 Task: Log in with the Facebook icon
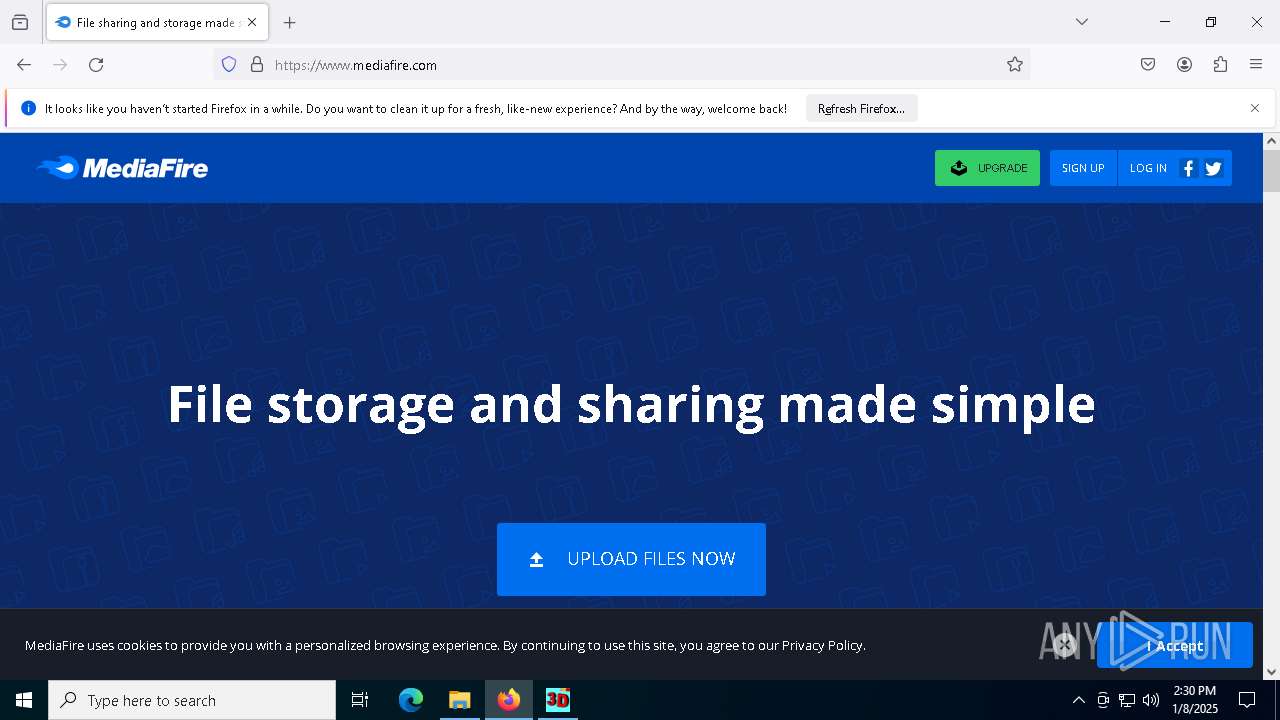coord(1188,168)
